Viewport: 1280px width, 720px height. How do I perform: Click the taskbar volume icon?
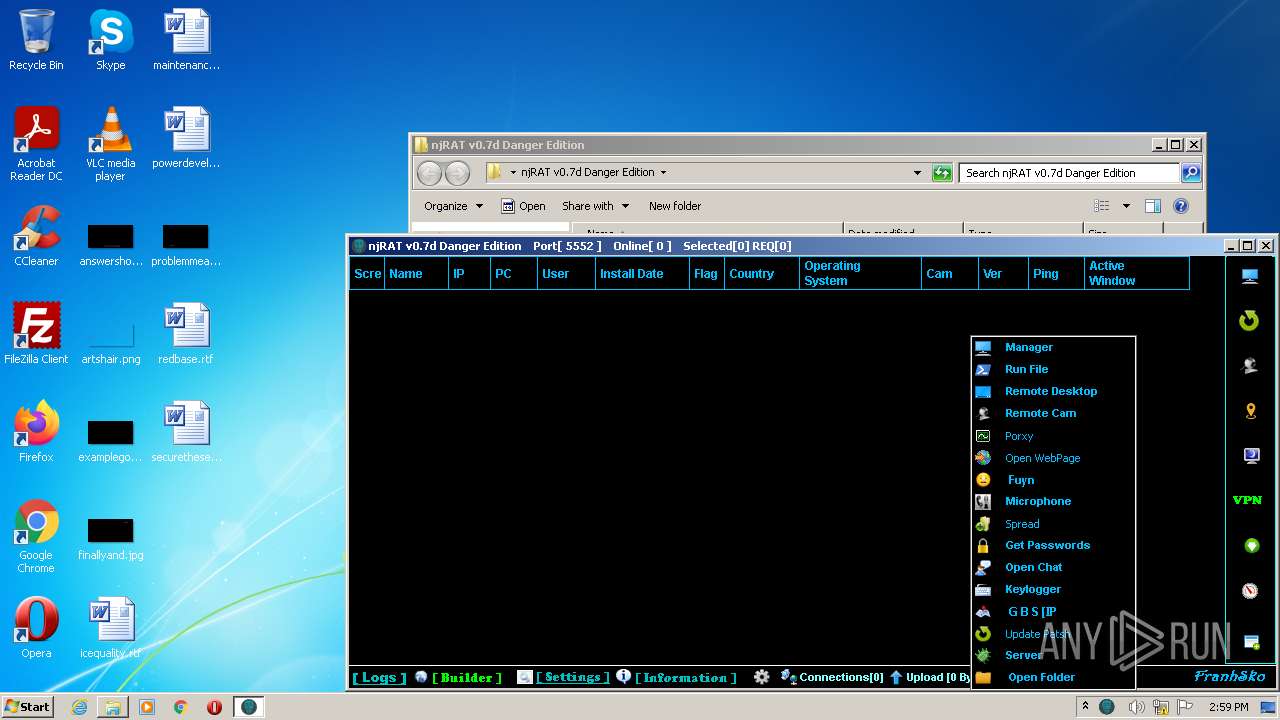point(1136,707)
